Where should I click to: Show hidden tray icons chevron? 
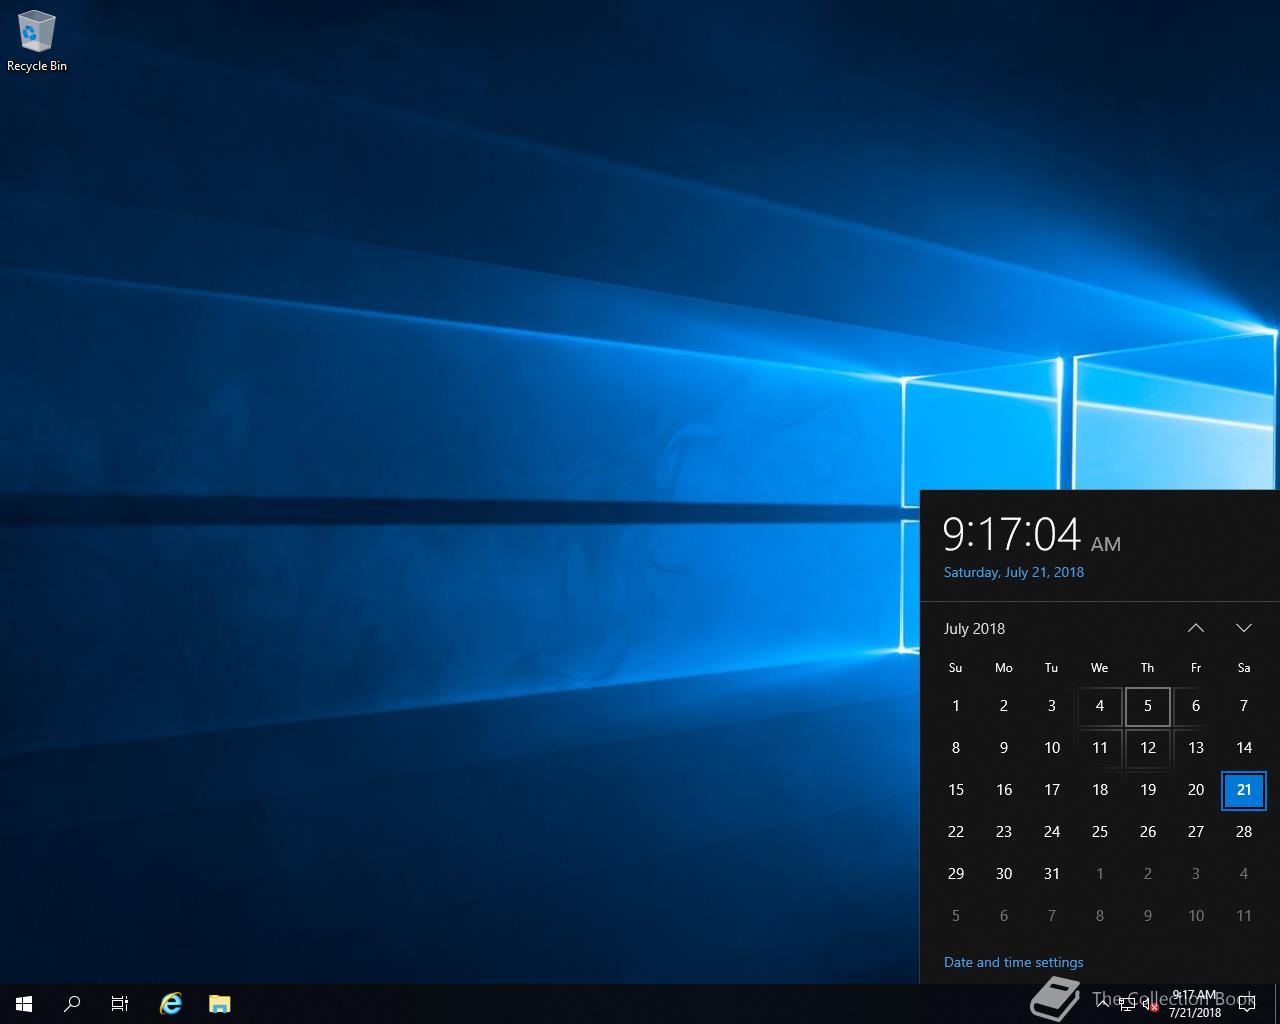(1102, 1004)
